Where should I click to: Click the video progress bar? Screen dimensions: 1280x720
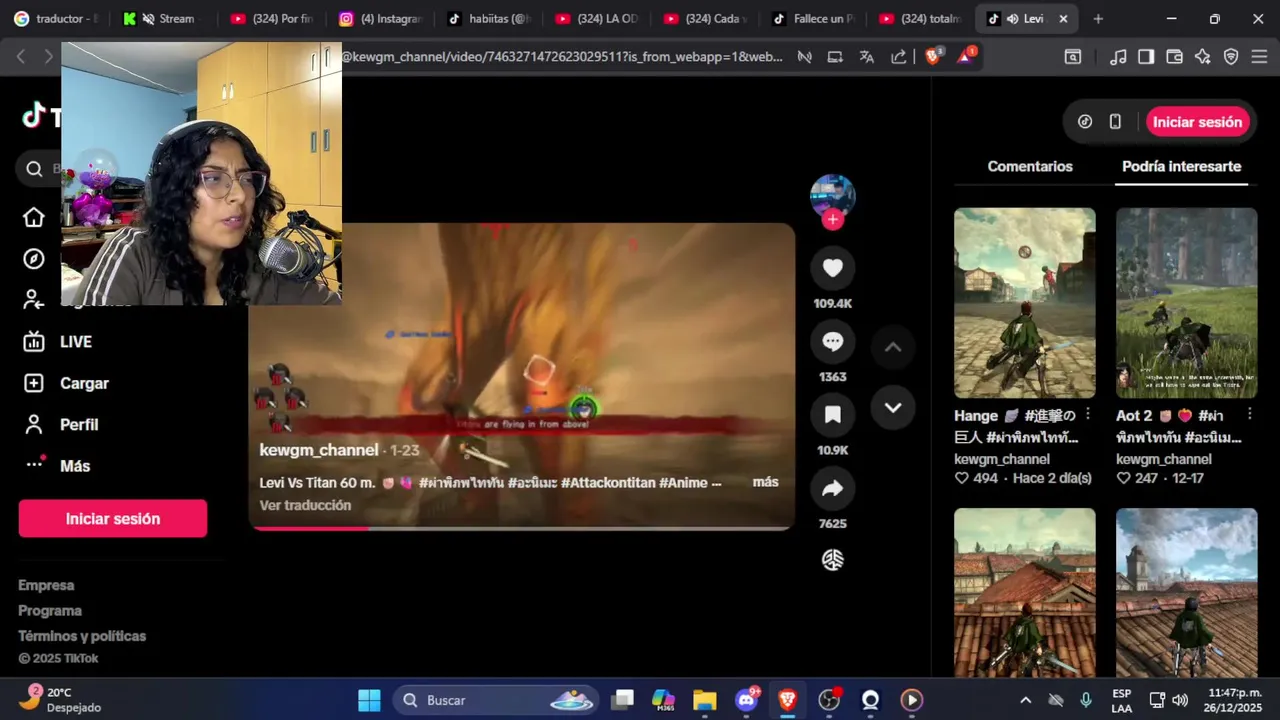(x=521, y=528)
